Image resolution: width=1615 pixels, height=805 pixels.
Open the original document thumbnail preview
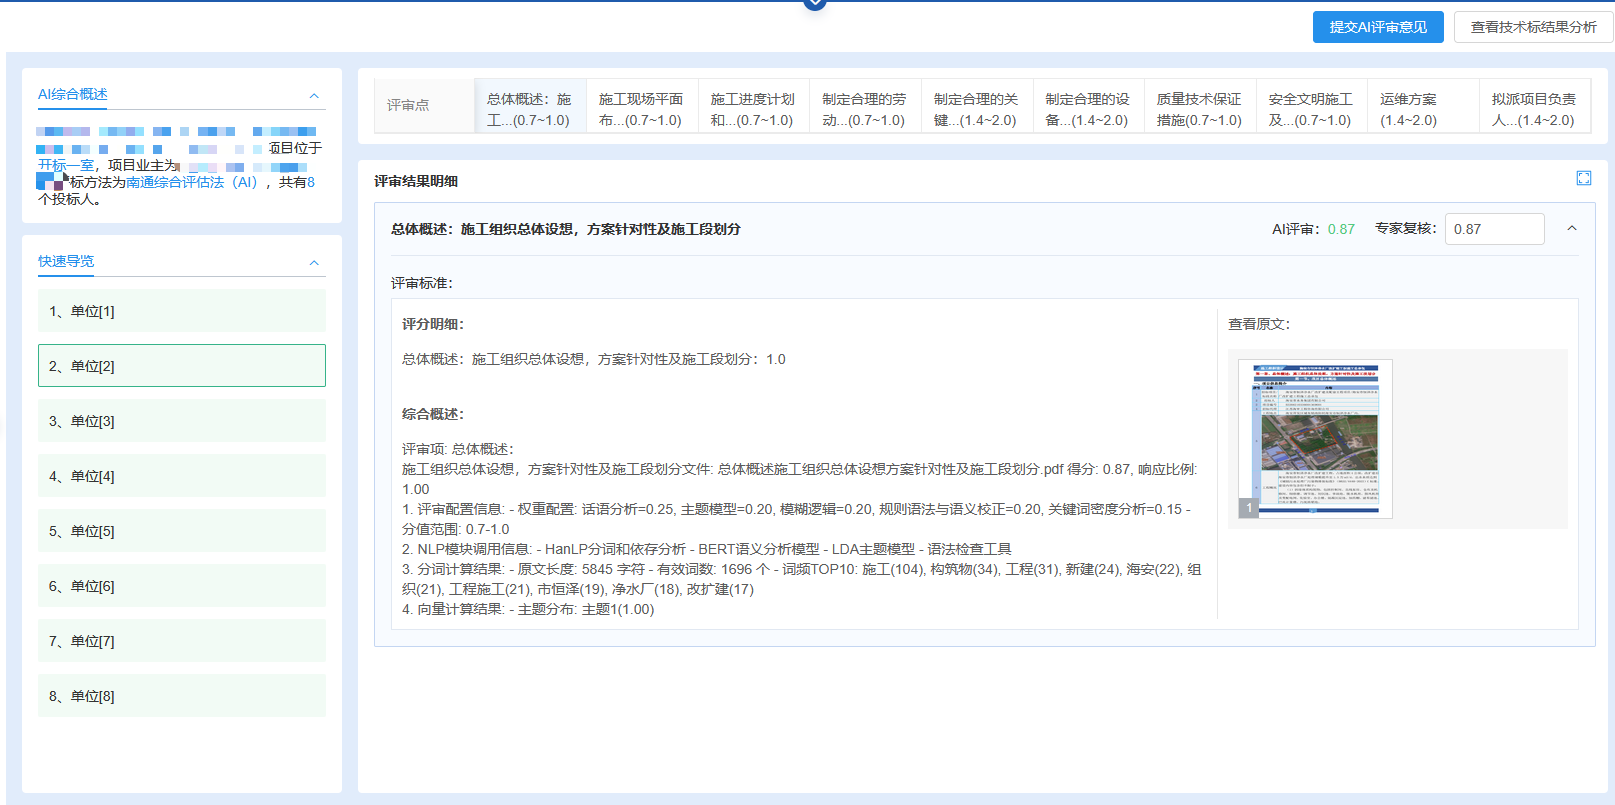[x=1315, y=438]
